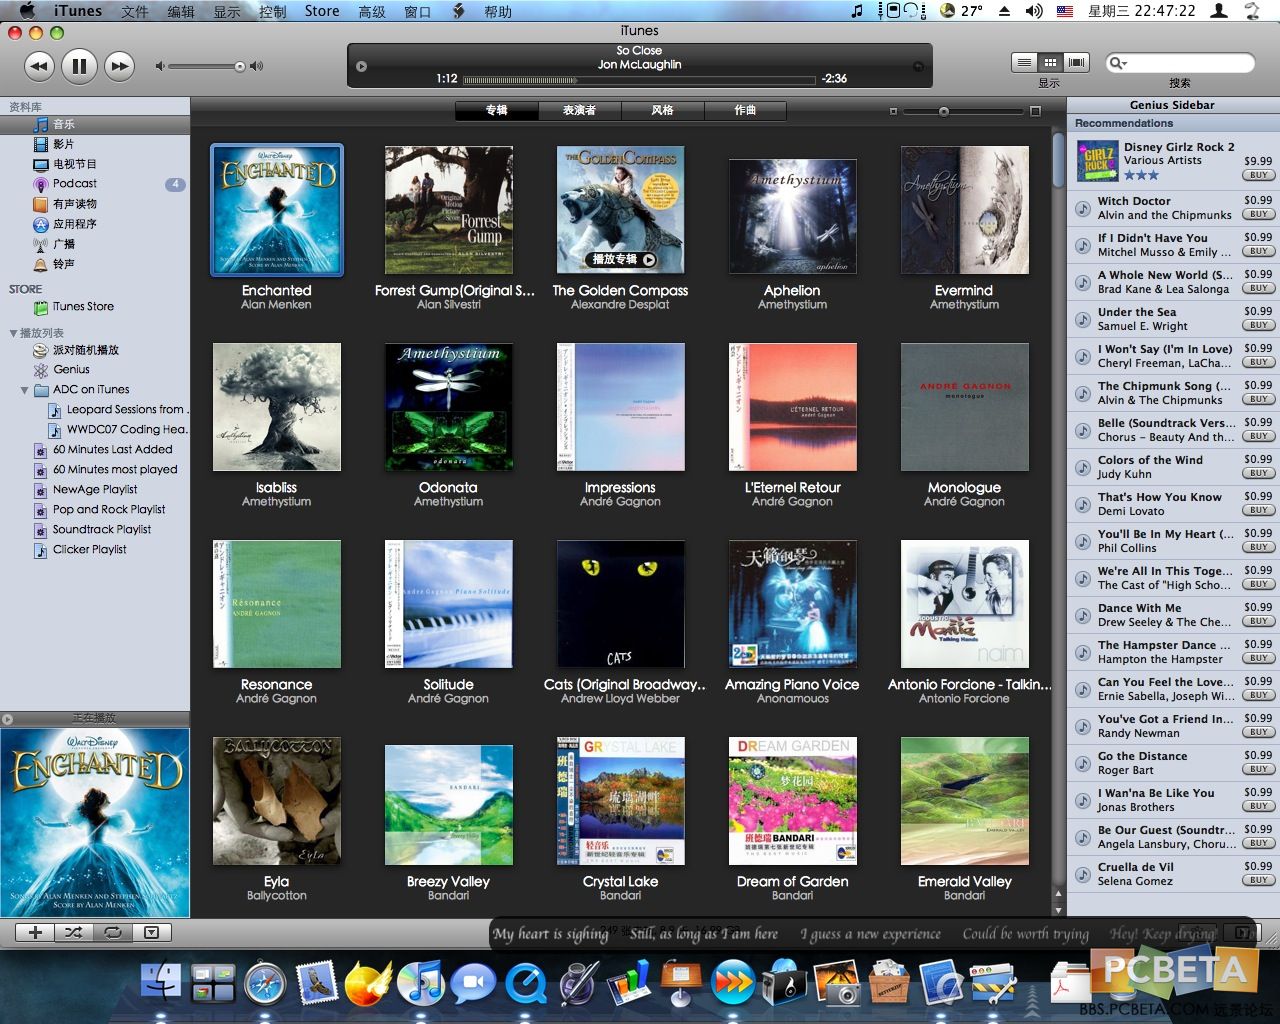Select the Enchanted album cover

(x=277, y=210)
